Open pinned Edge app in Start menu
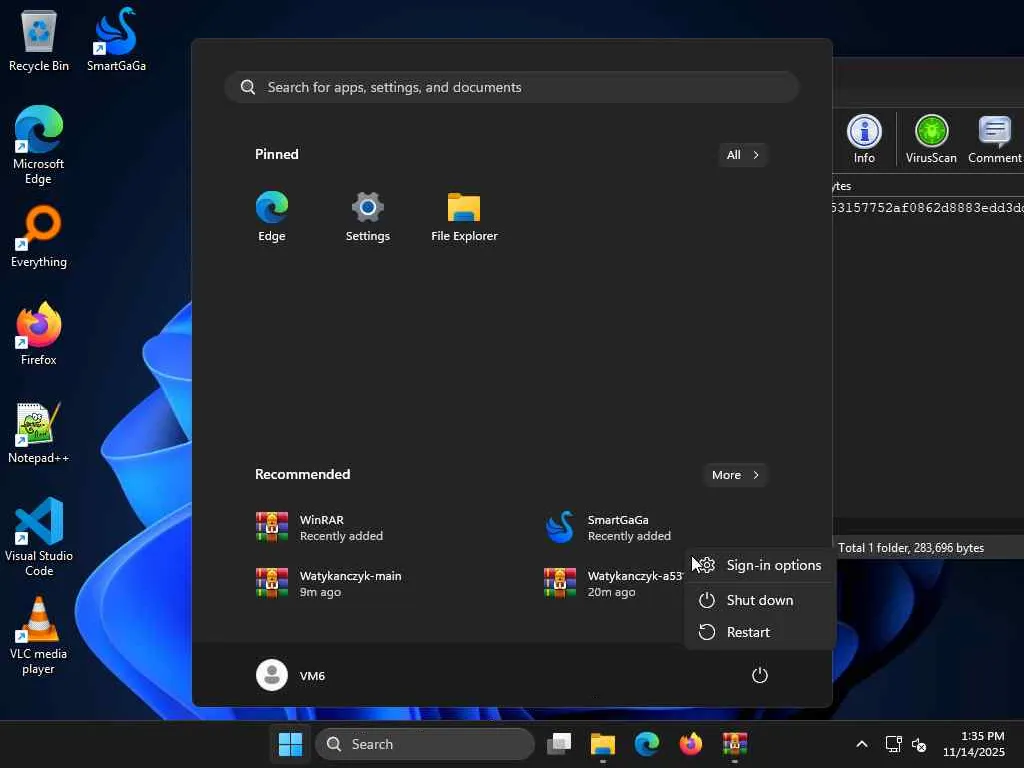Viewport: 1024px width, 768px height. point(272,217)
